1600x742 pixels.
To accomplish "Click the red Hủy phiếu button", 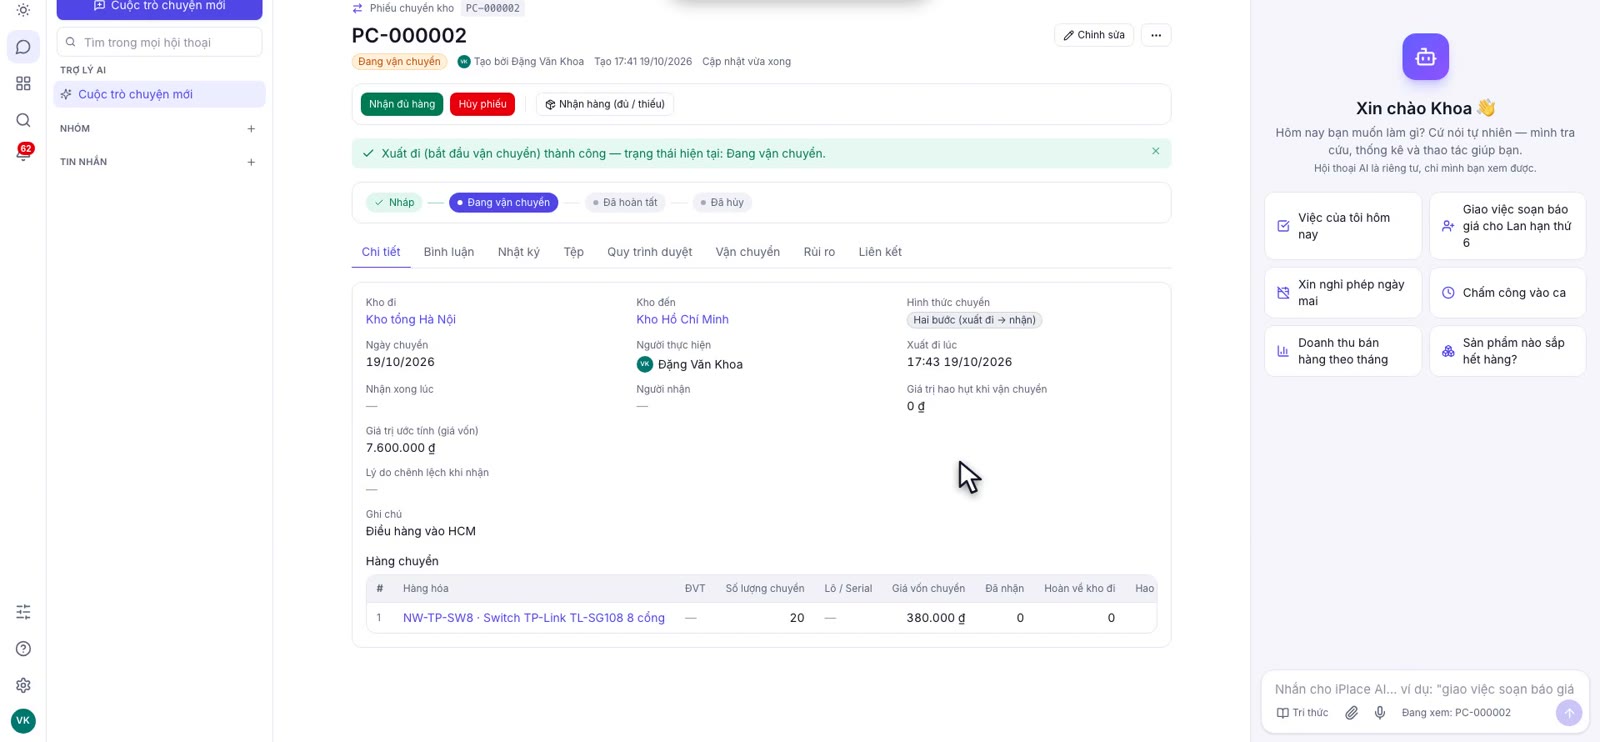I will 482,104.
